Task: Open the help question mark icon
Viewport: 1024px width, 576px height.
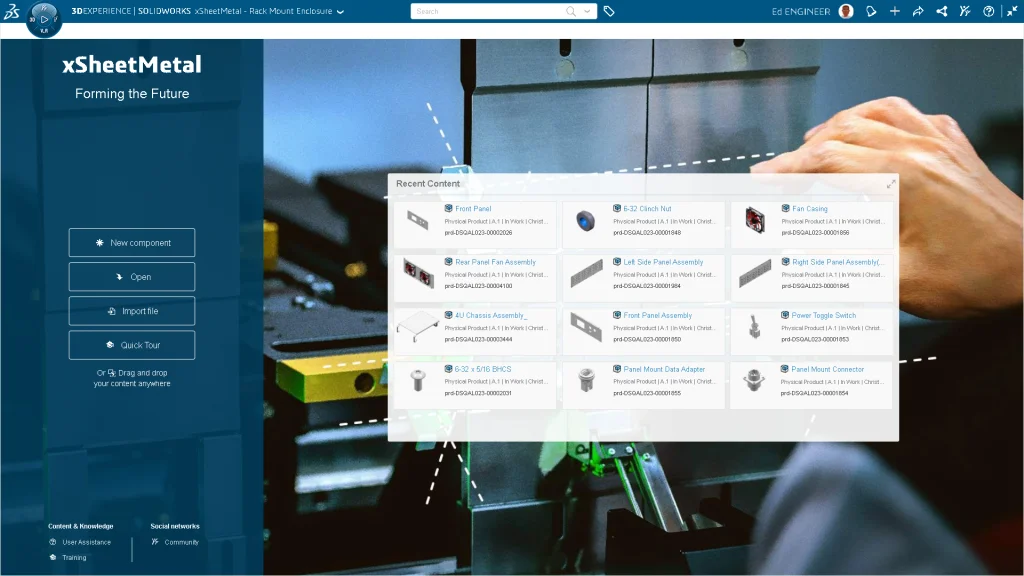Action: (x=989, y=11)
